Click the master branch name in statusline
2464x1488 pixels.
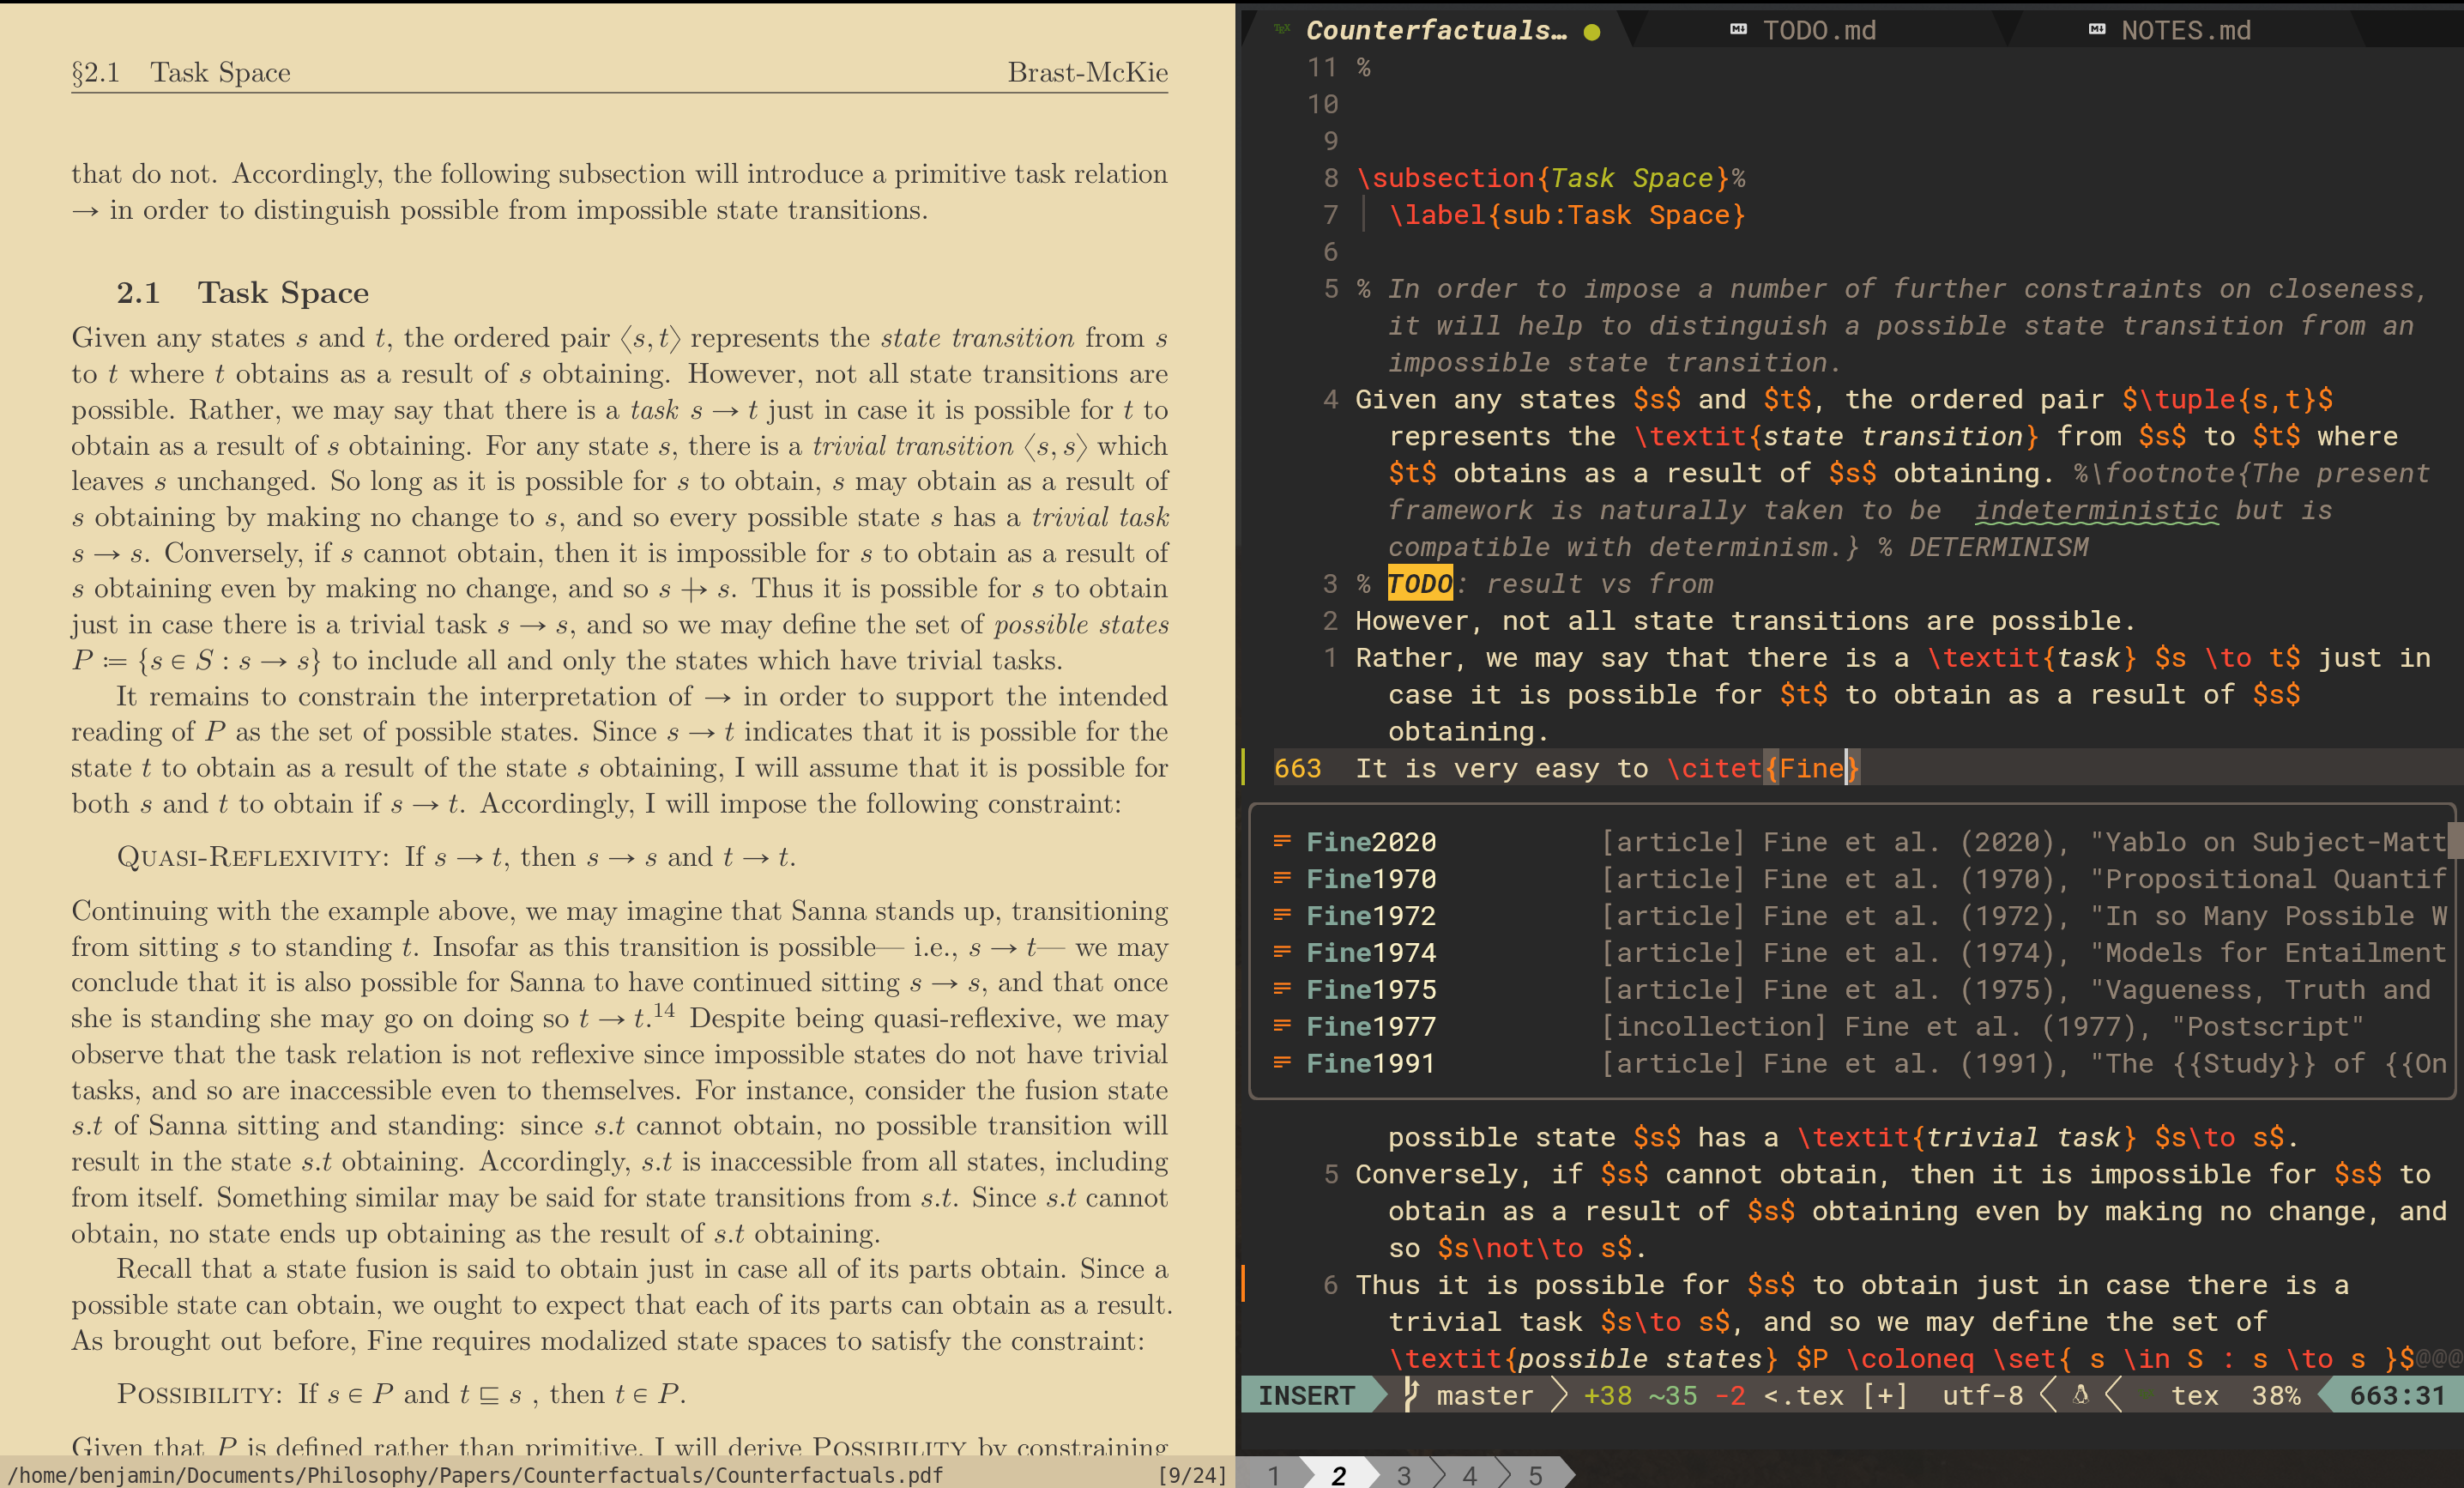click(1484, 1395)
